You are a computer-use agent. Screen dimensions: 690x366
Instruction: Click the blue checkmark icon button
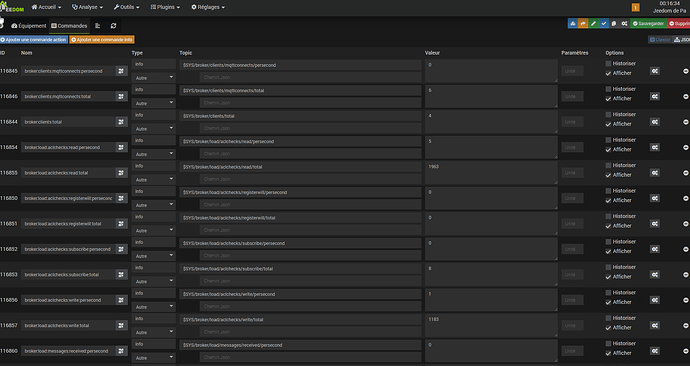pyautogui.click(x=603, y=24)
